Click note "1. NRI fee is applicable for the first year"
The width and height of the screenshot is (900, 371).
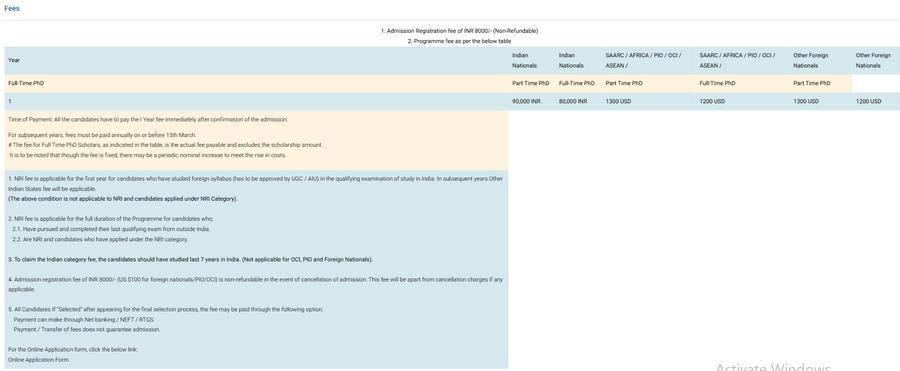(x=255, y=184)
